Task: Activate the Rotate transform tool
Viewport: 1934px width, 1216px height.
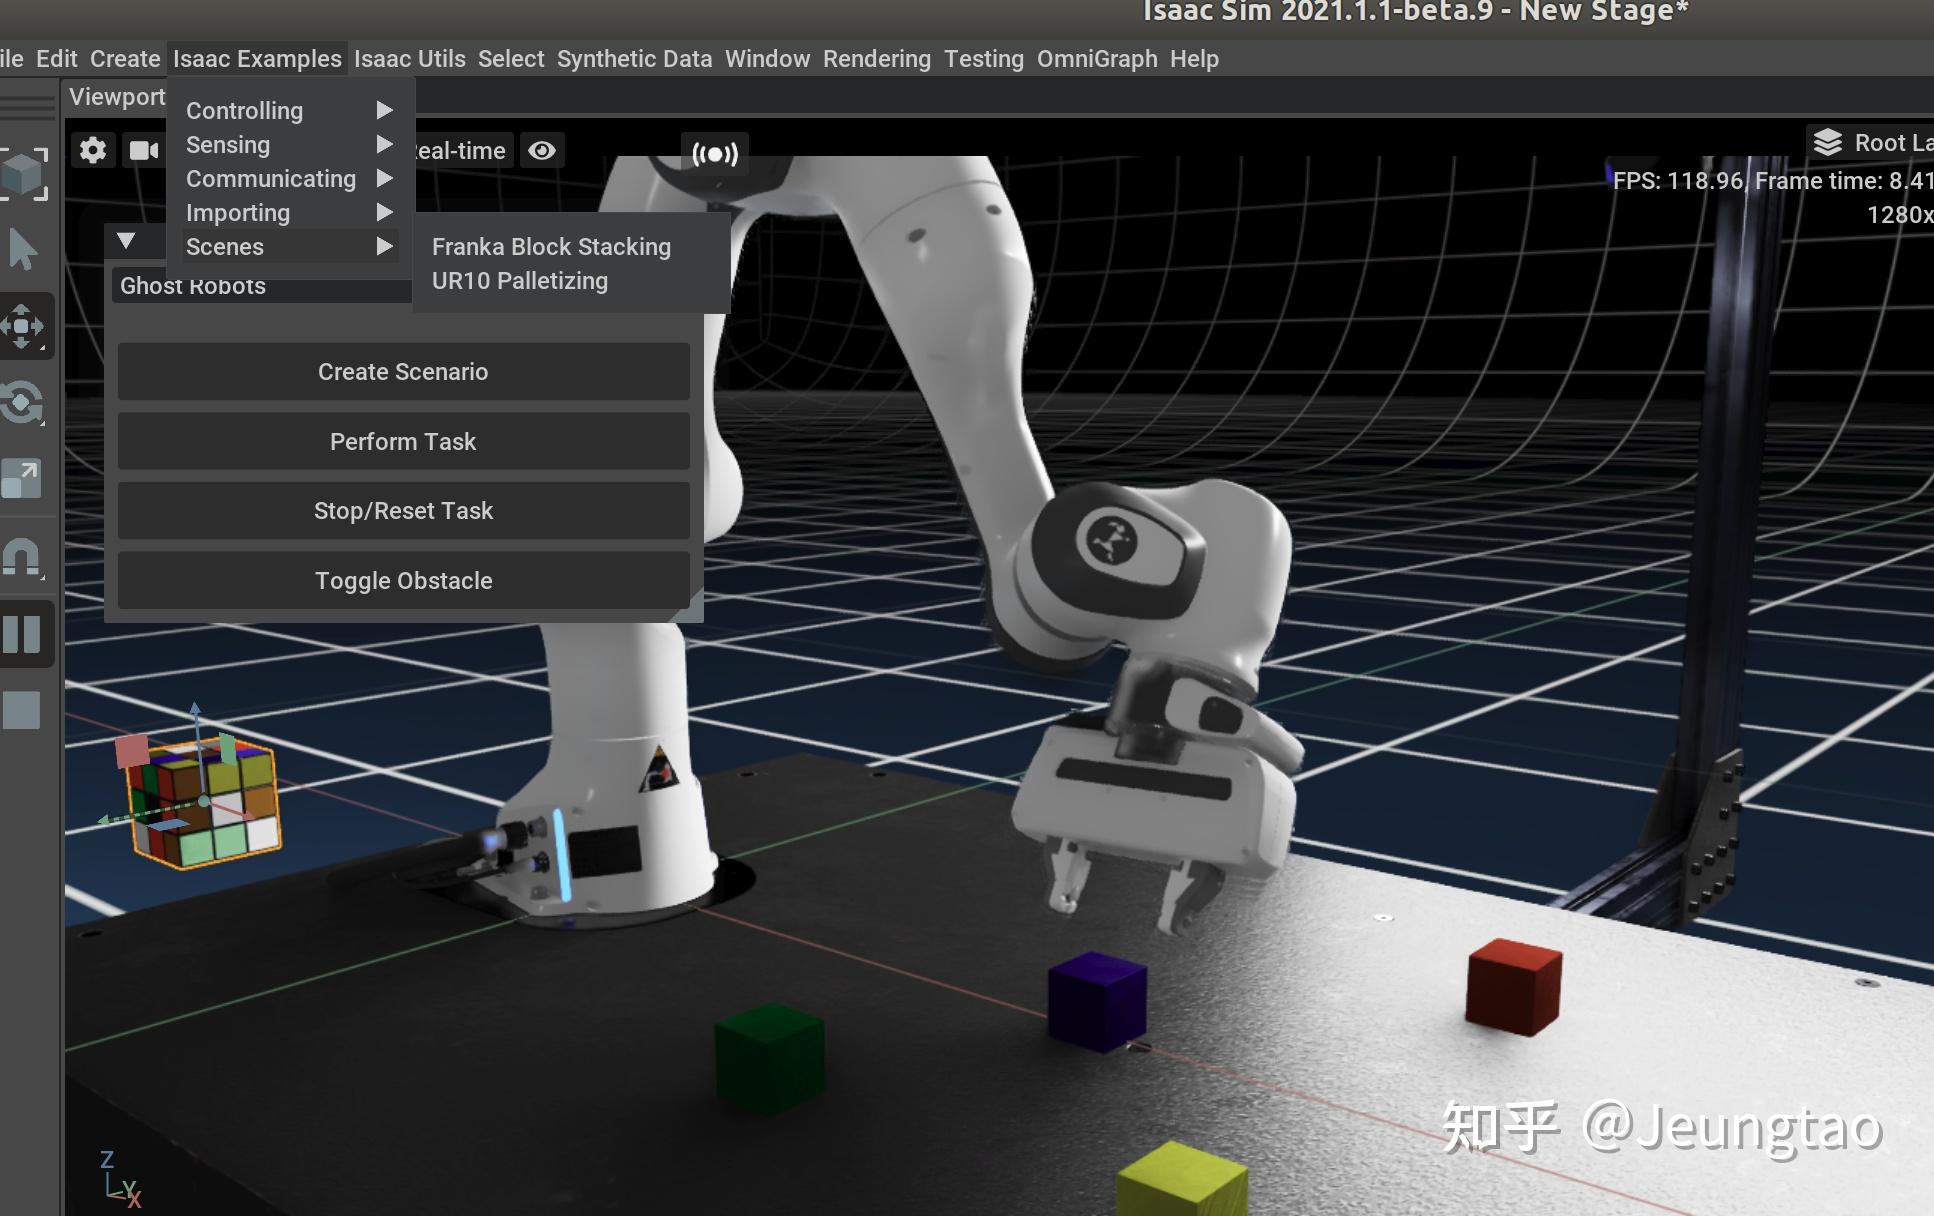Action: 23,403
